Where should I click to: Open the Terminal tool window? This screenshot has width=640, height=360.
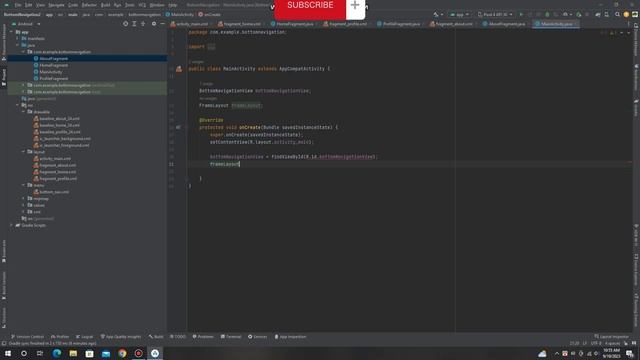point(231,337)
